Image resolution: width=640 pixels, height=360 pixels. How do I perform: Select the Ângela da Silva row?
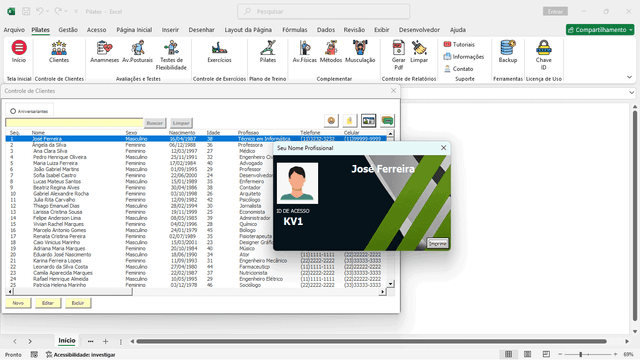point(196,145)
